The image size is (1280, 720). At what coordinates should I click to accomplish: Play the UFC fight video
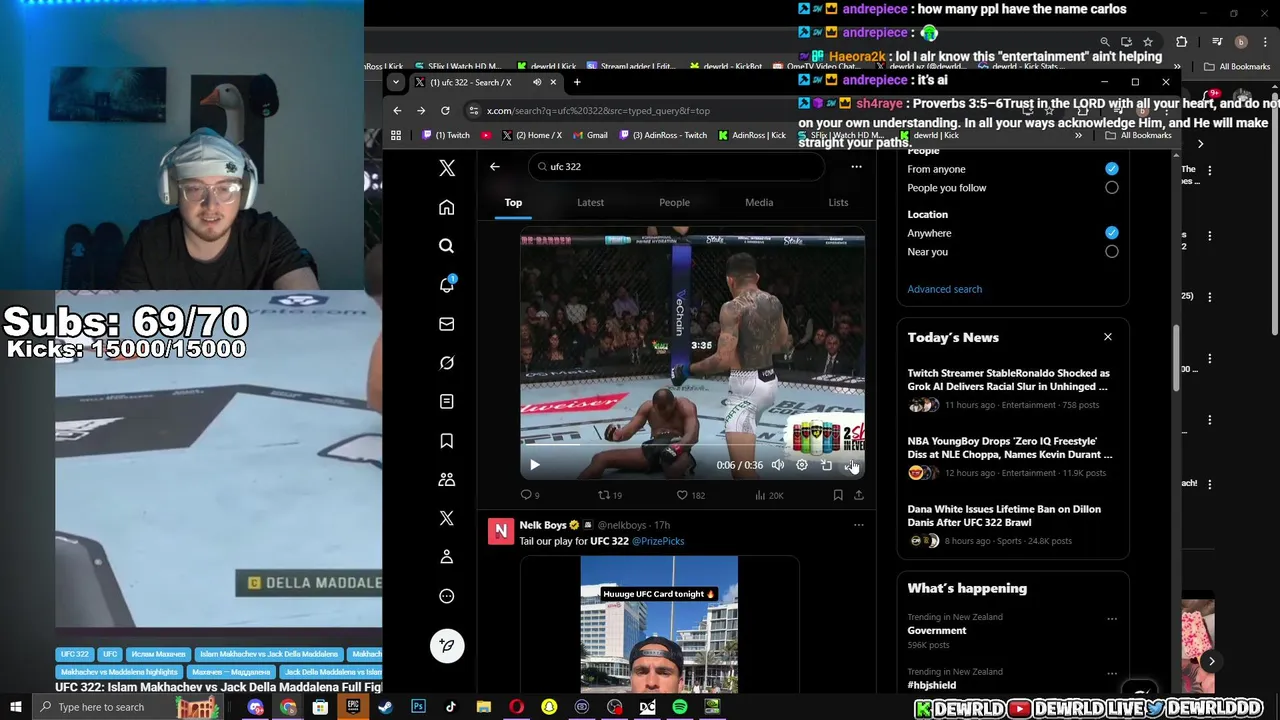(x=534, y=465)
